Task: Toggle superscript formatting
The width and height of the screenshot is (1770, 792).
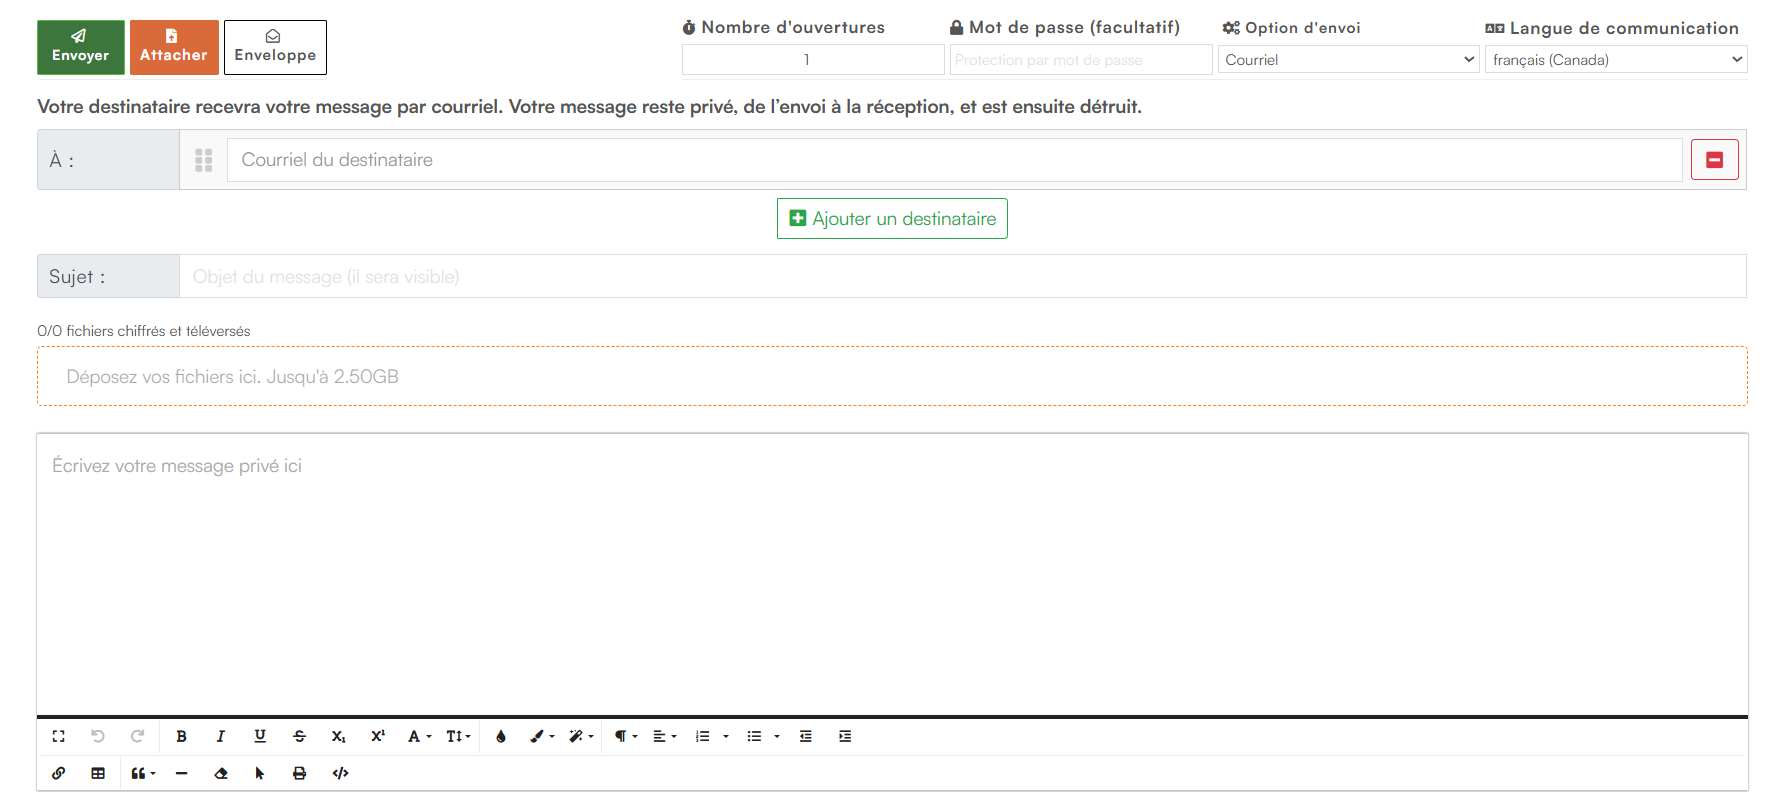Action: coord(378,736)
